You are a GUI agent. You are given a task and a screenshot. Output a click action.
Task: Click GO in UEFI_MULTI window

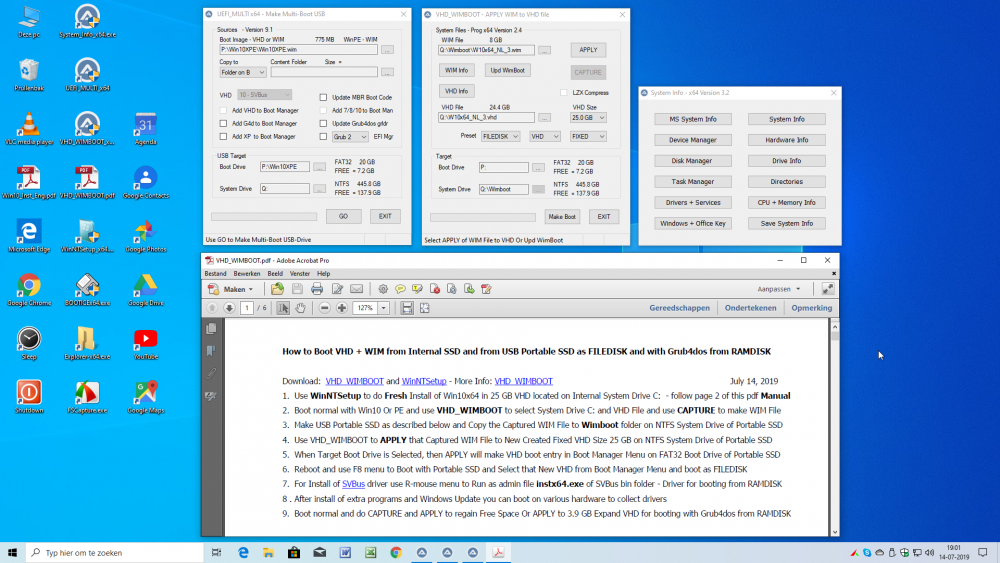tap(343, 216)
